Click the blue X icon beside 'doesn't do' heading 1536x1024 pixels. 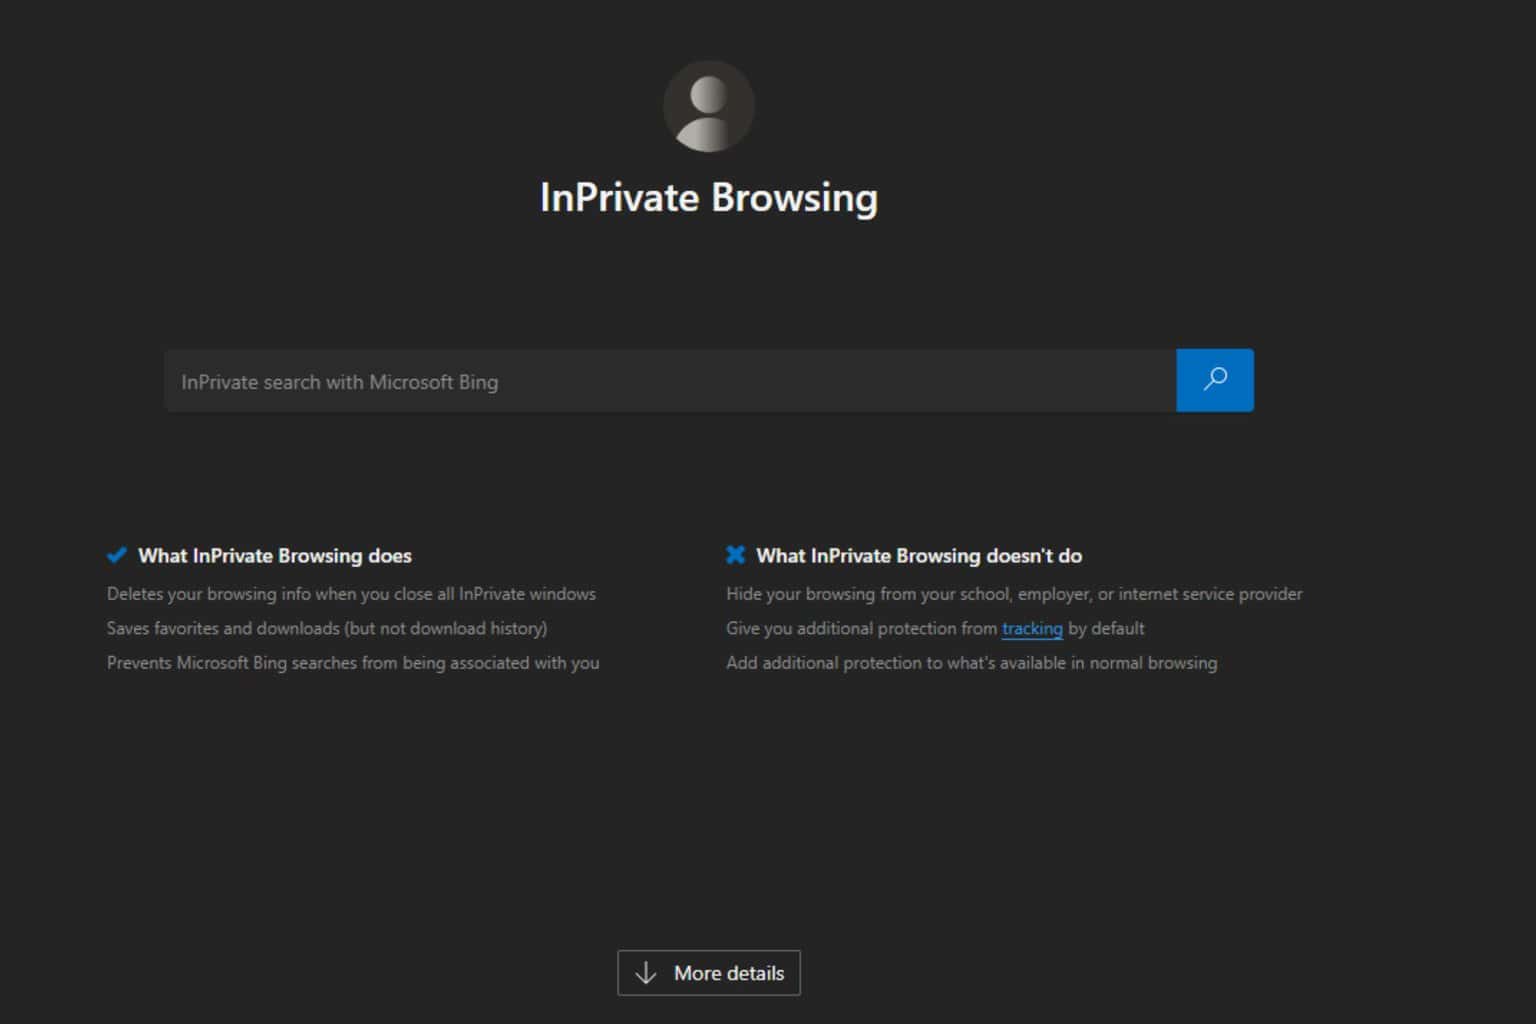click(x=735, y=555)
